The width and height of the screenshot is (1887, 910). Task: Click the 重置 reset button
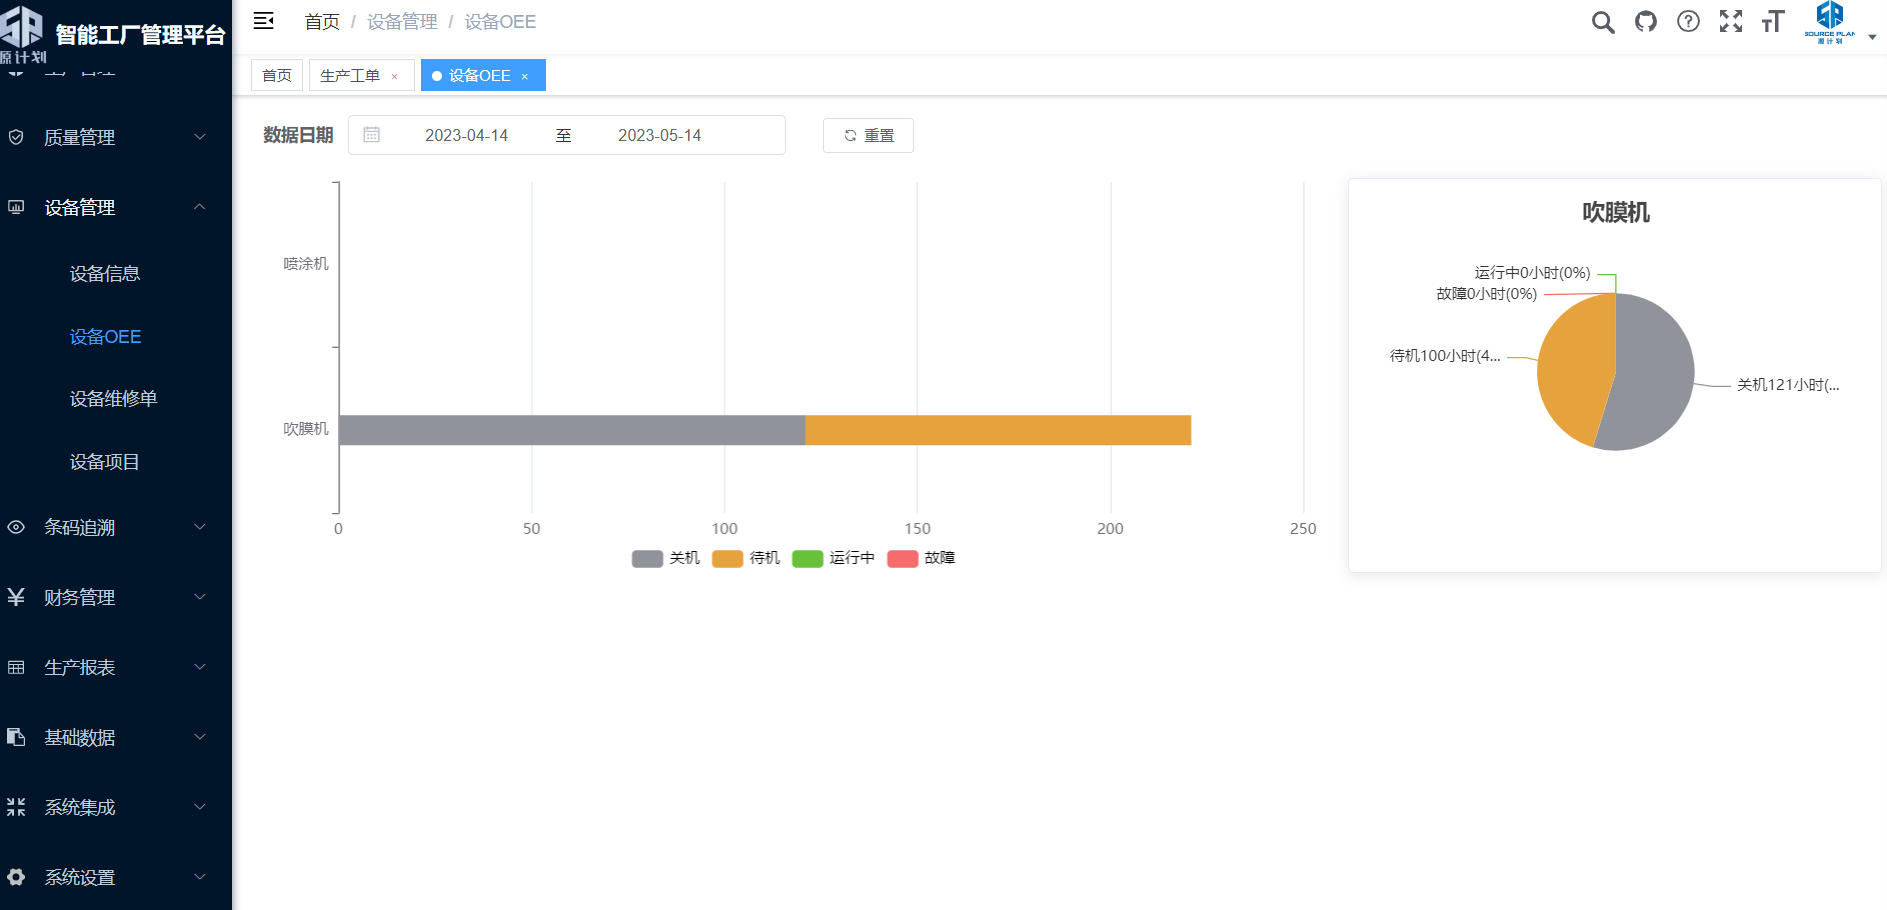coord(868,136)
